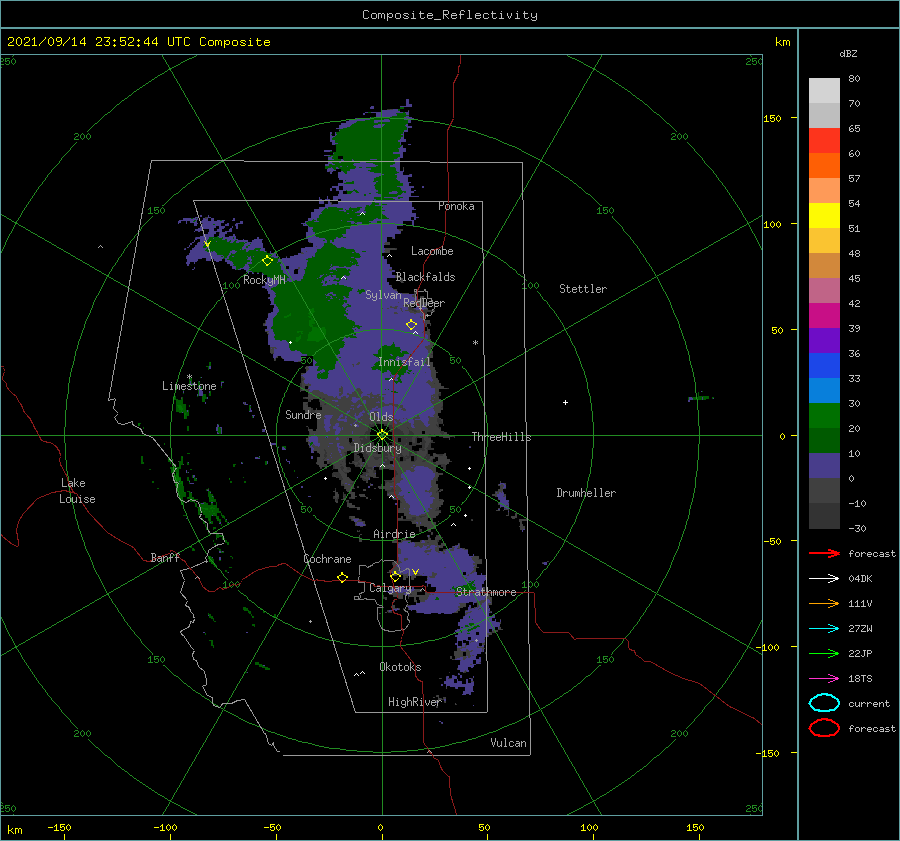Select the dark green 20 dBZ swatch
The width and height of the screenshot is (900, 841).
(x=824, y=440)
